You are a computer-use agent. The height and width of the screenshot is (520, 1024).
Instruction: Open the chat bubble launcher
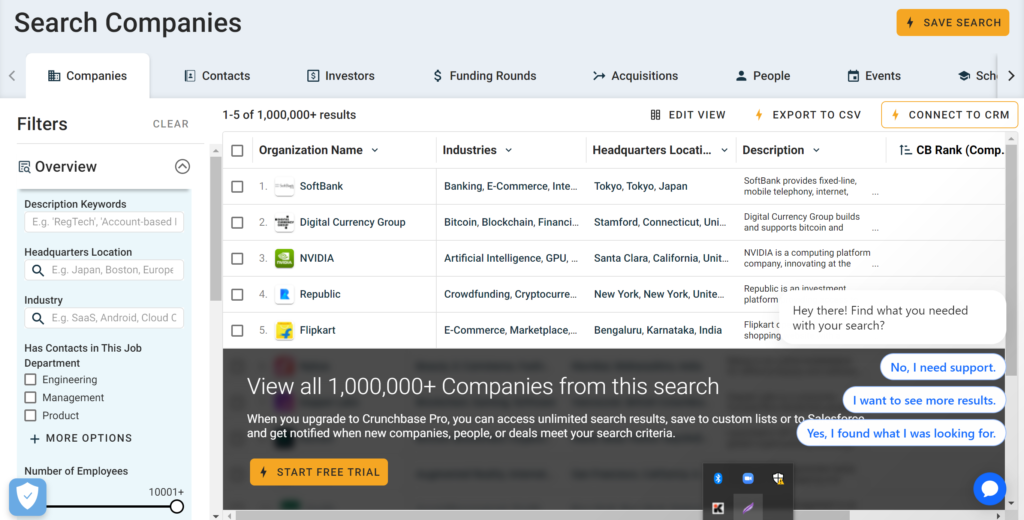pos(990,489)
